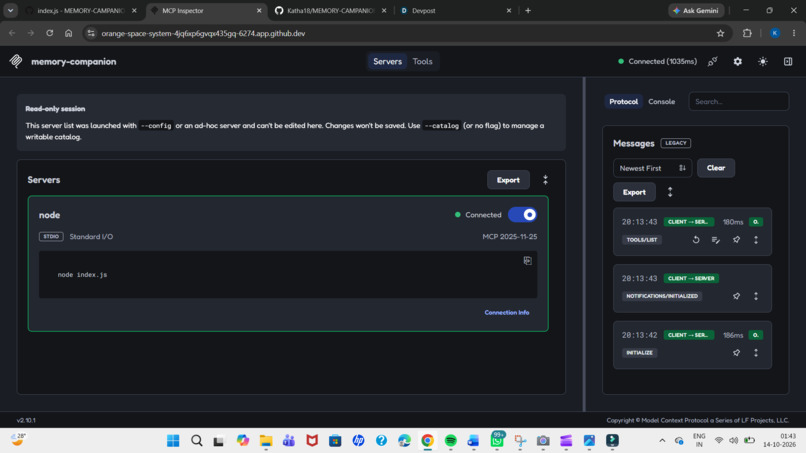Export the messages log
The width and height of the screenshot is (806, 453).
point(634,192)
